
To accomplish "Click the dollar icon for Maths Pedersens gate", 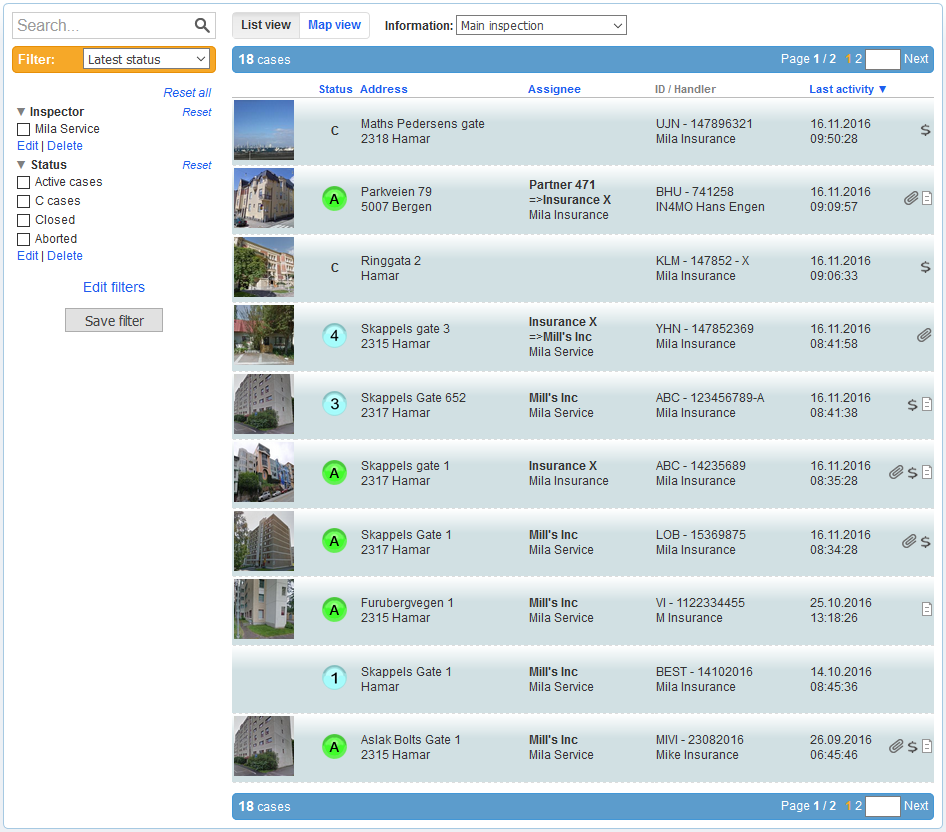I will coord(926,130).
